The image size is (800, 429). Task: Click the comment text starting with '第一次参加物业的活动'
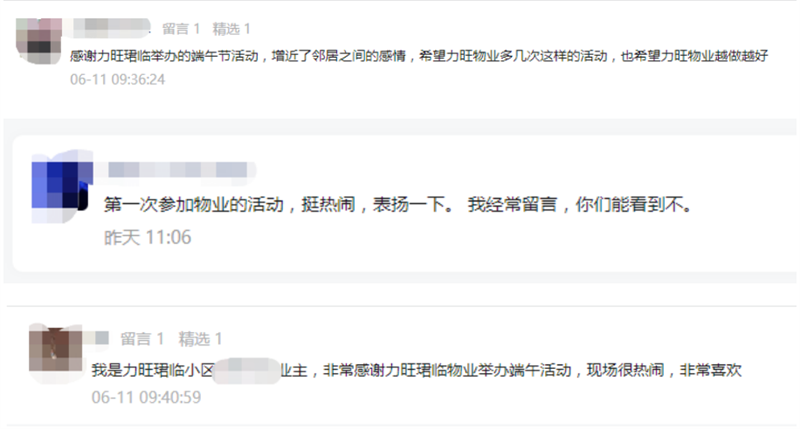(x=398, y=205)
